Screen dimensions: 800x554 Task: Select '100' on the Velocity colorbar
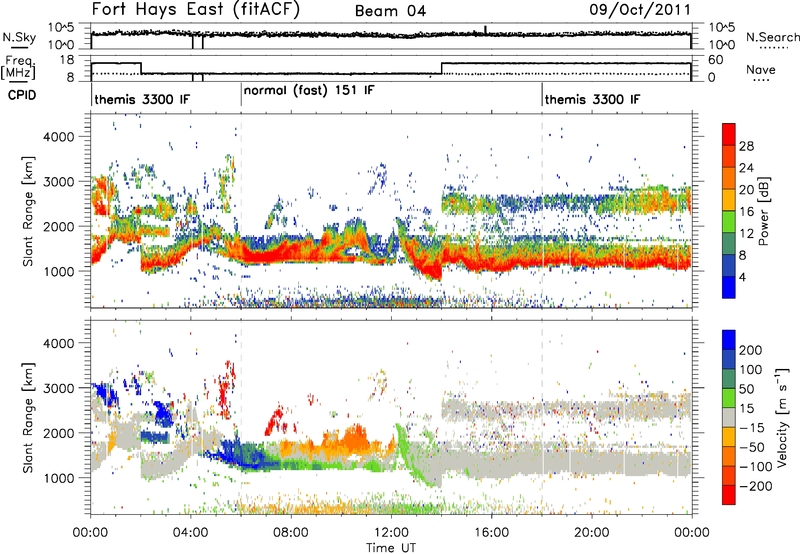751,369
